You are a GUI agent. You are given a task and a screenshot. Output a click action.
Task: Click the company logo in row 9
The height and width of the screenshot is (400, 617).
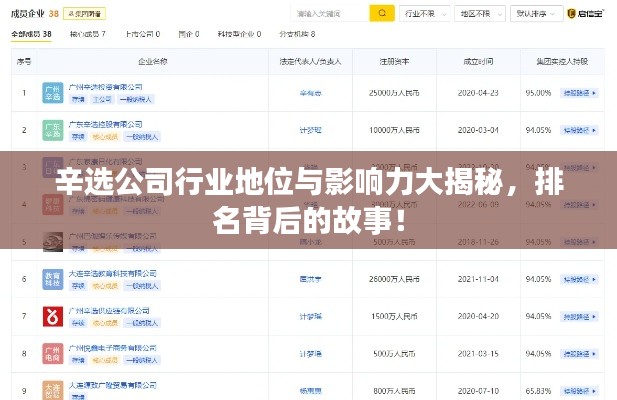53,389
